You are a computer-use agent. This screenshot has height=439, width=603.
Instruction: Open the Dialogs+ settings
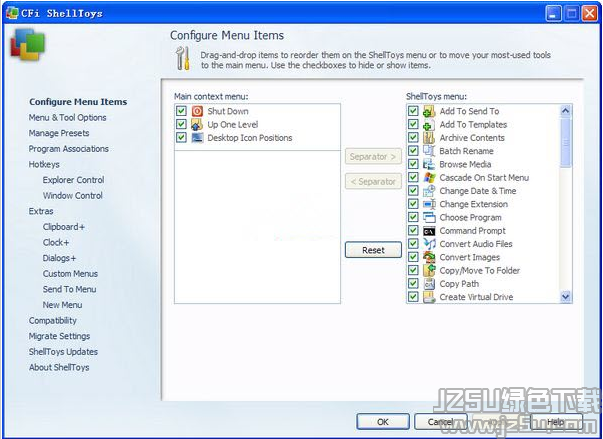coord(59,258)
